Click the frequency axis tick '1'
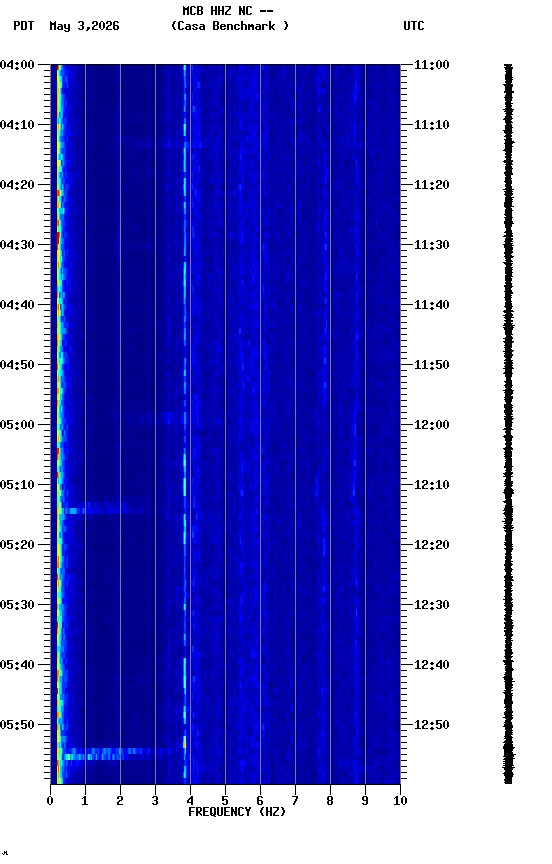552x864 pixels. [85, 801]
